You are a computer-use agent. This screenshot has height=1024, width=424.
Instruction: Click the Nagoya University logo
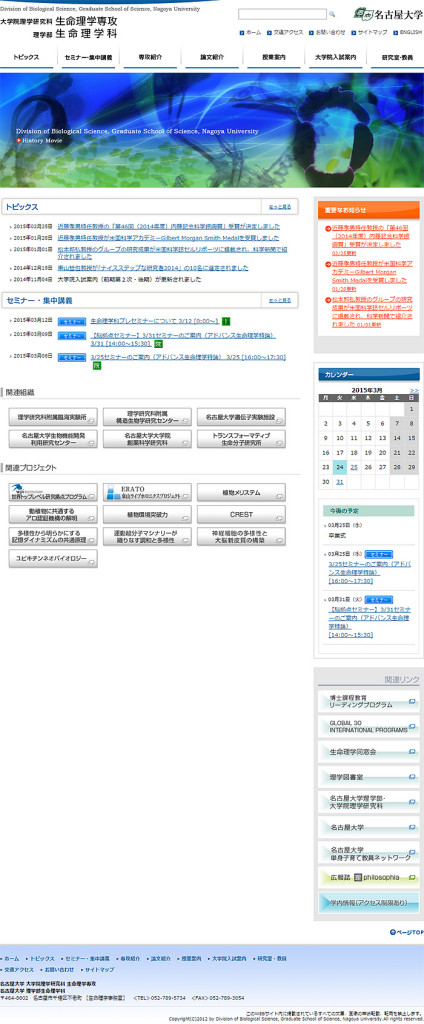(x=388, y=14)
